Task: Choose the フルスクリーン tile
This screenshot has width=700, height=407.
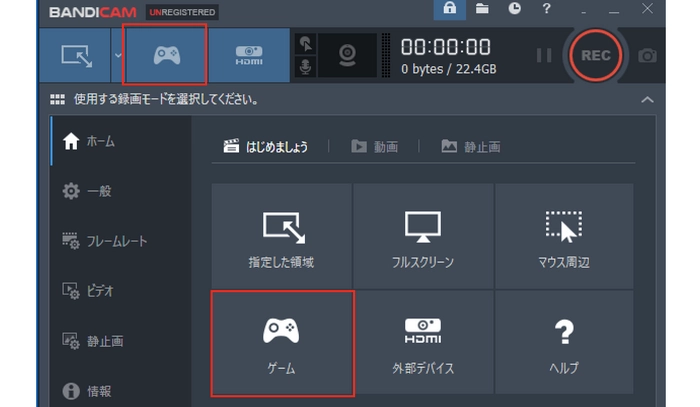Action: [x=423, y=236]
